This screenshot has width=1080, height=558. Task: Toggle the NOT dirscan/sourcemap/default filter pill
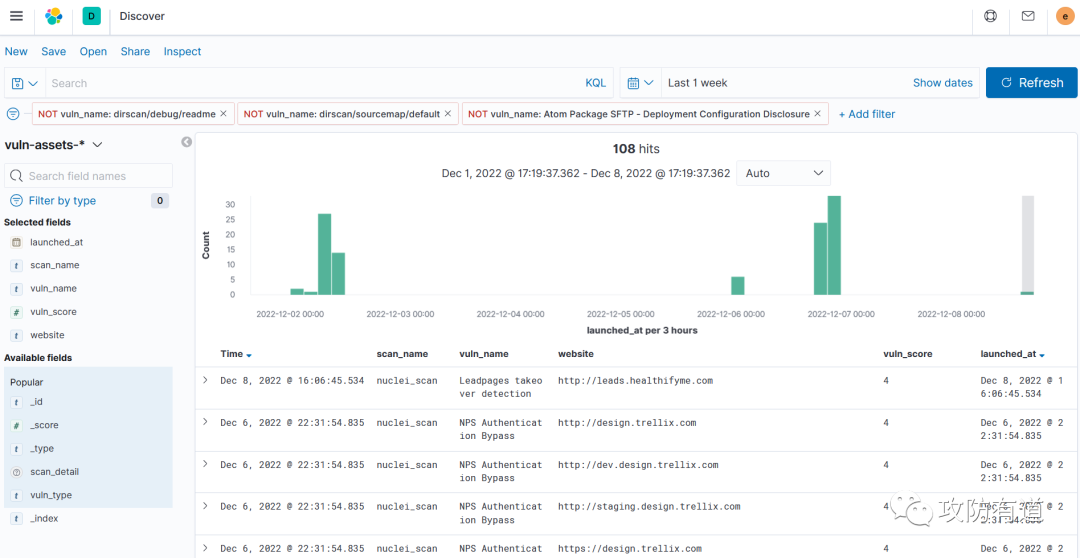click(x=342, y=114)
